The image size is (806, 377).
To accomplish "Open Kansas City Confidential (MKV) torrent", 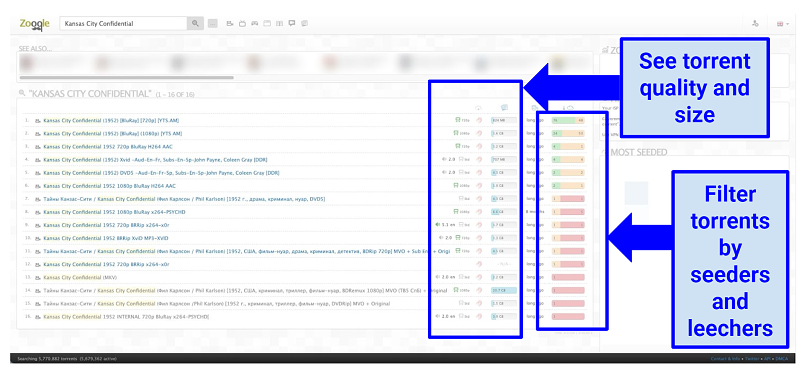I will (81, 277).
